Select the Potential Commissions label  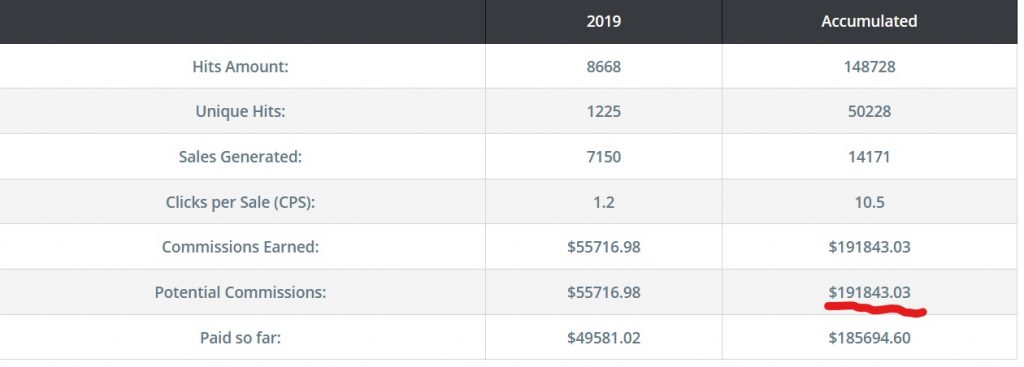click(240, 293)
